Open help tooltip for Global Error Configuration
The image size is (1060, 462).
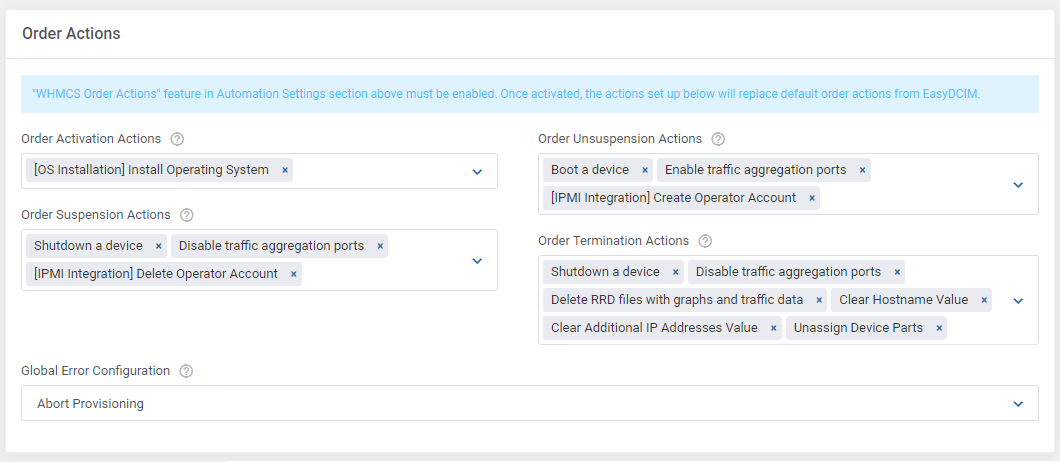coord(186,371)
